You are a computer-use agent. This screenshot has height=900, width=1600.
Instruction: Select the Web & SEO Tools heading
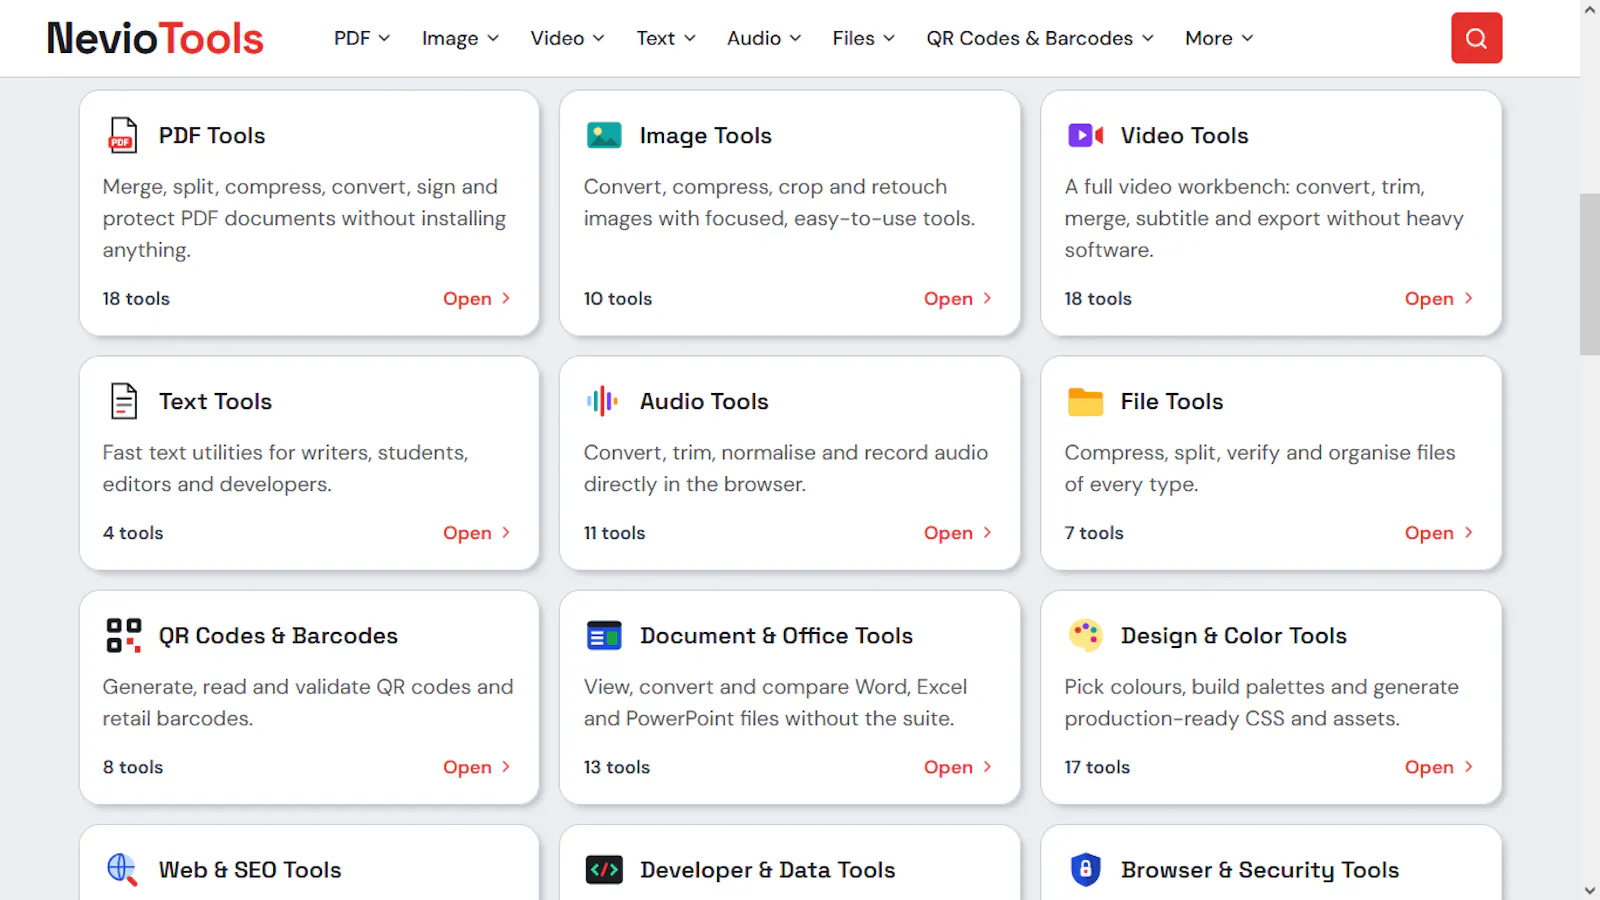[250, 869]
